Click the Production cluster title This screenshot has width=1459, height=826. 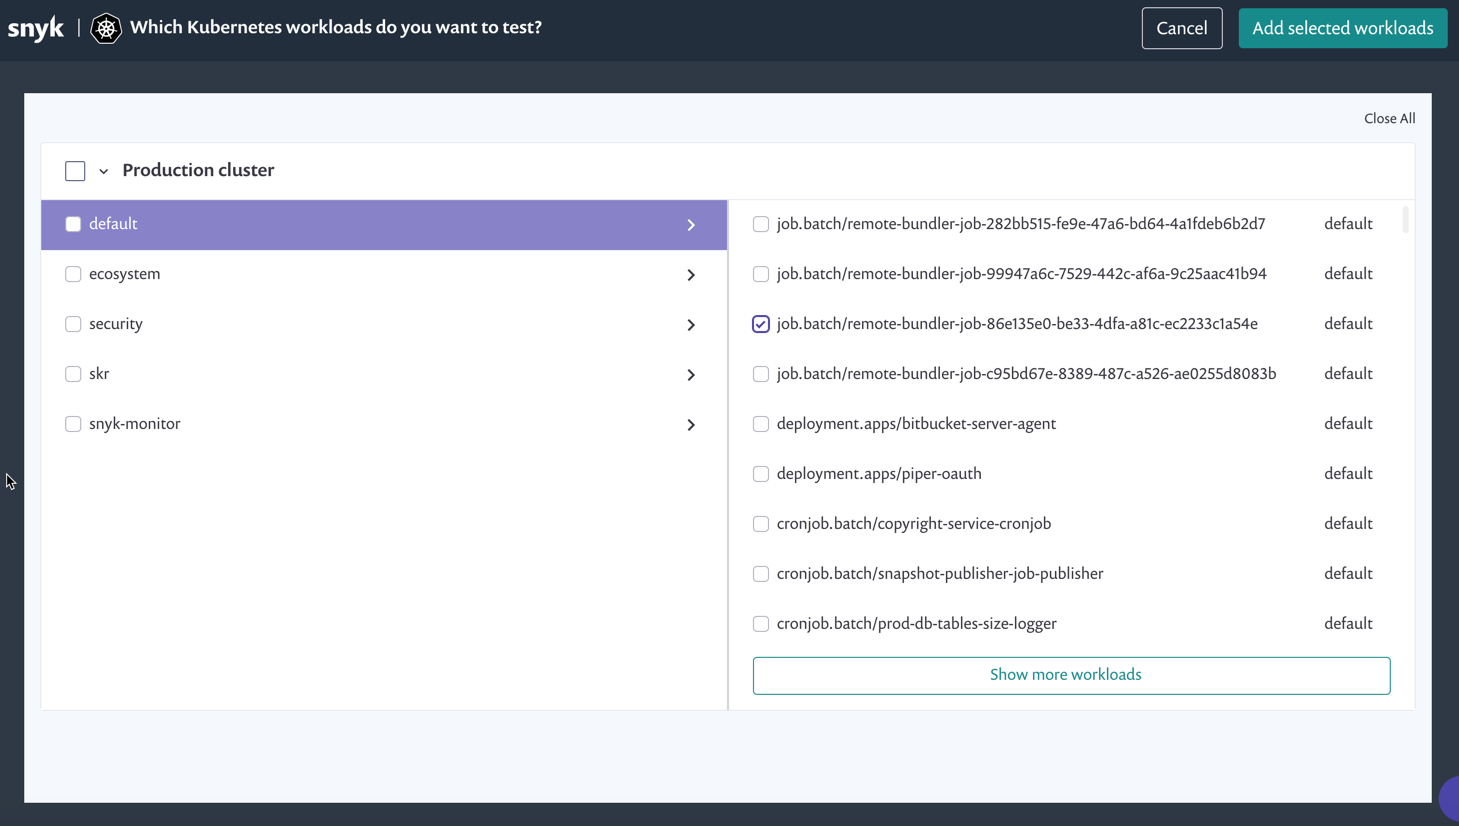coord(198,170)
